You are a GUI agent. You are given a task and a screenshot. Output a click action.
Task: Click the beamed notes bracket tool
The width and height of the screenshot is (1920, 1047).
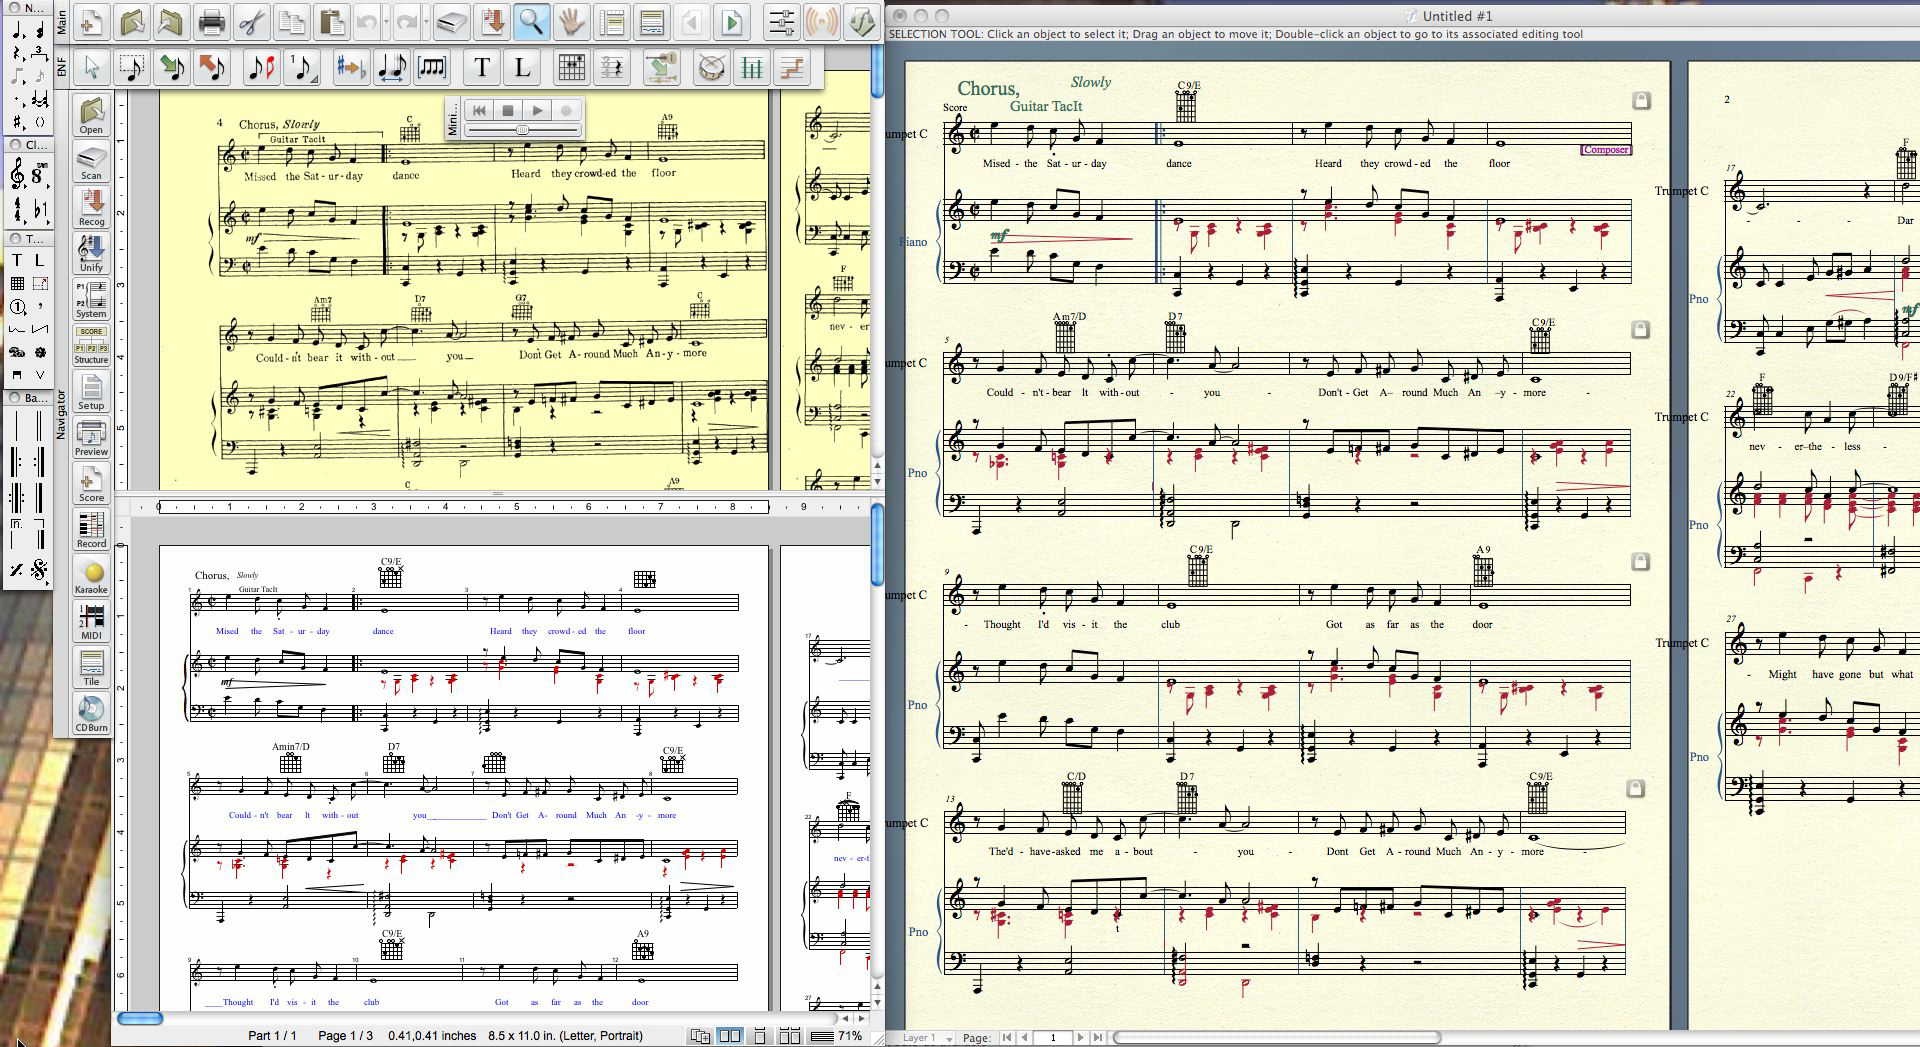431,67
